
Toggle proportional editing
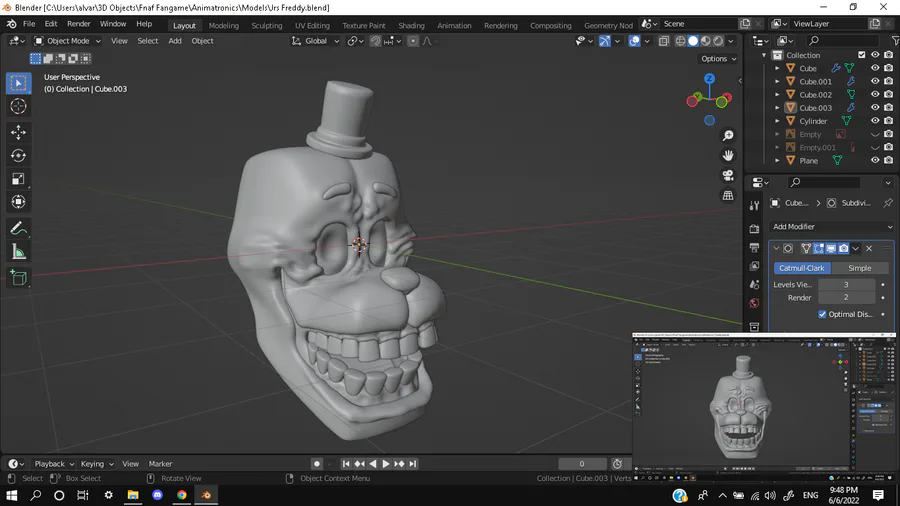coord(413,41)
